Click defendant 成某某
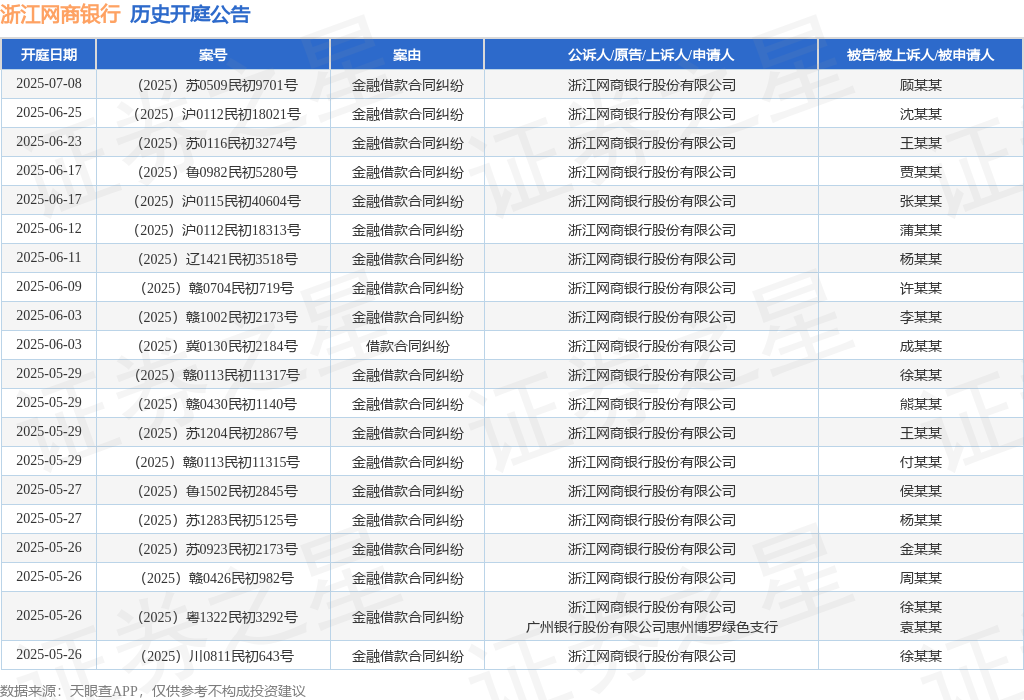 (x=921, y=346)
